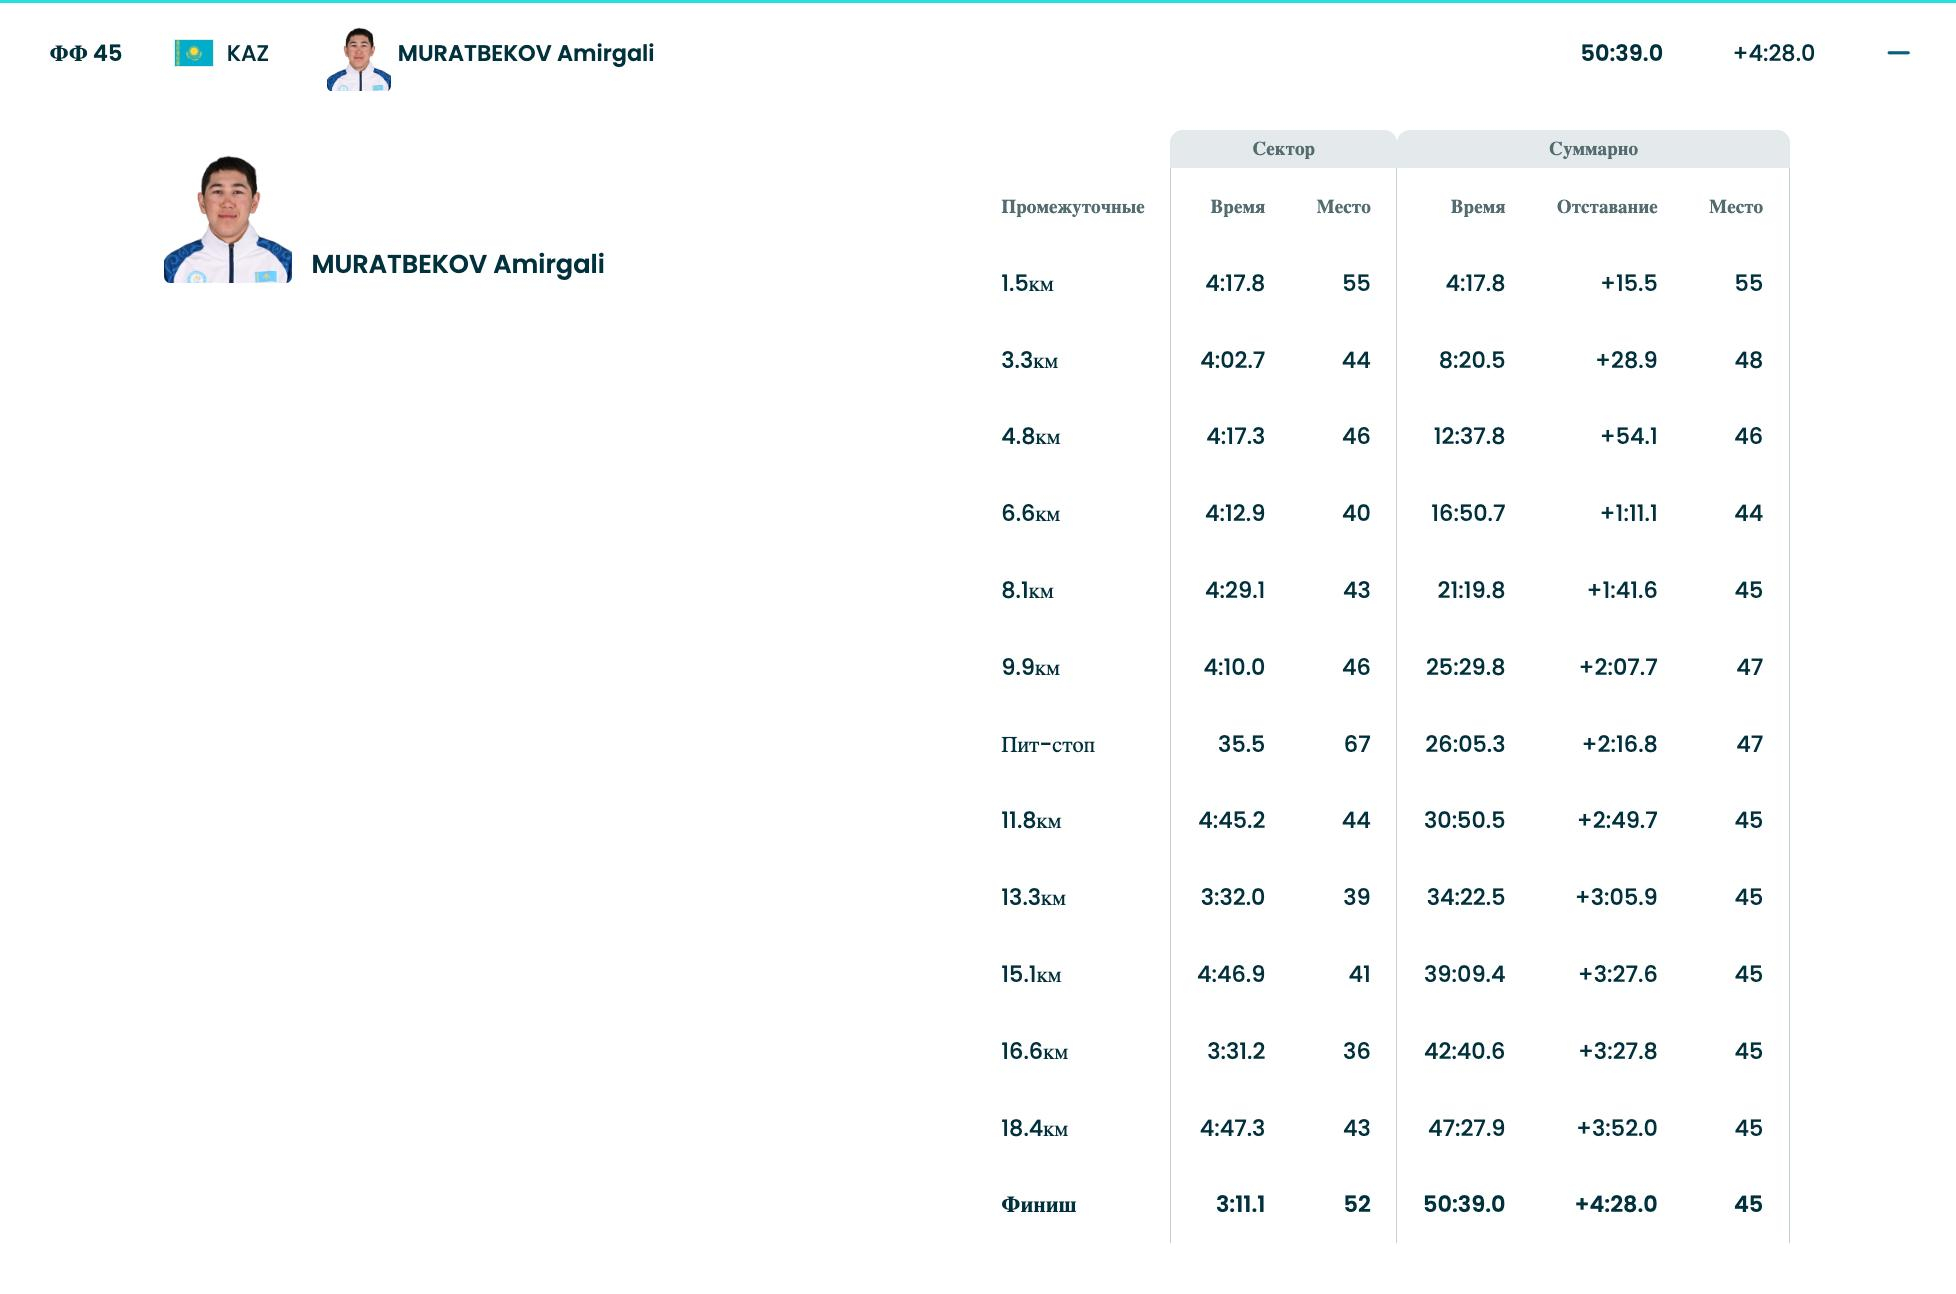This screenshot has height=1294, width=1956.
Task: Click the Время header under Сектор
Action: (1237, 207)
